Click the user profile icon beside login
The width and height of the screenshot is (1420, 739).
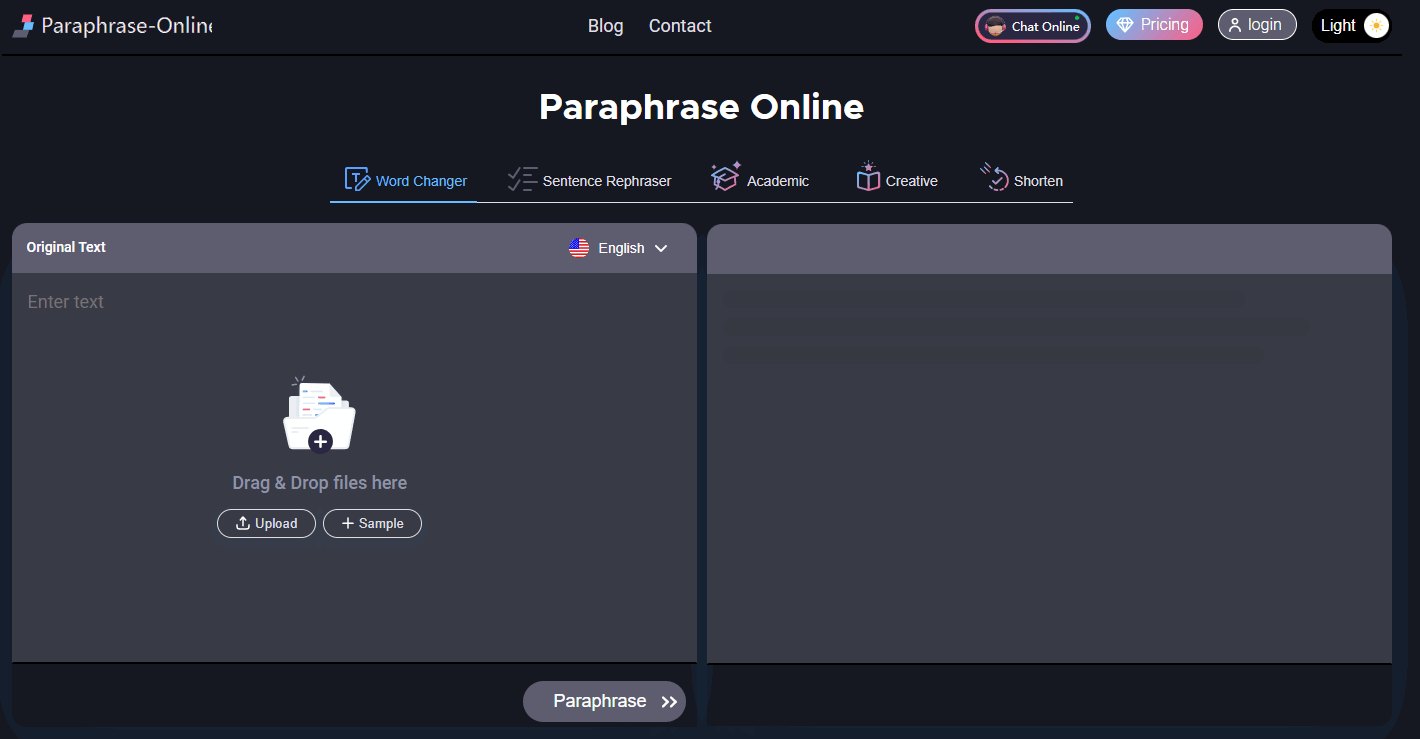pos(1235,25)
